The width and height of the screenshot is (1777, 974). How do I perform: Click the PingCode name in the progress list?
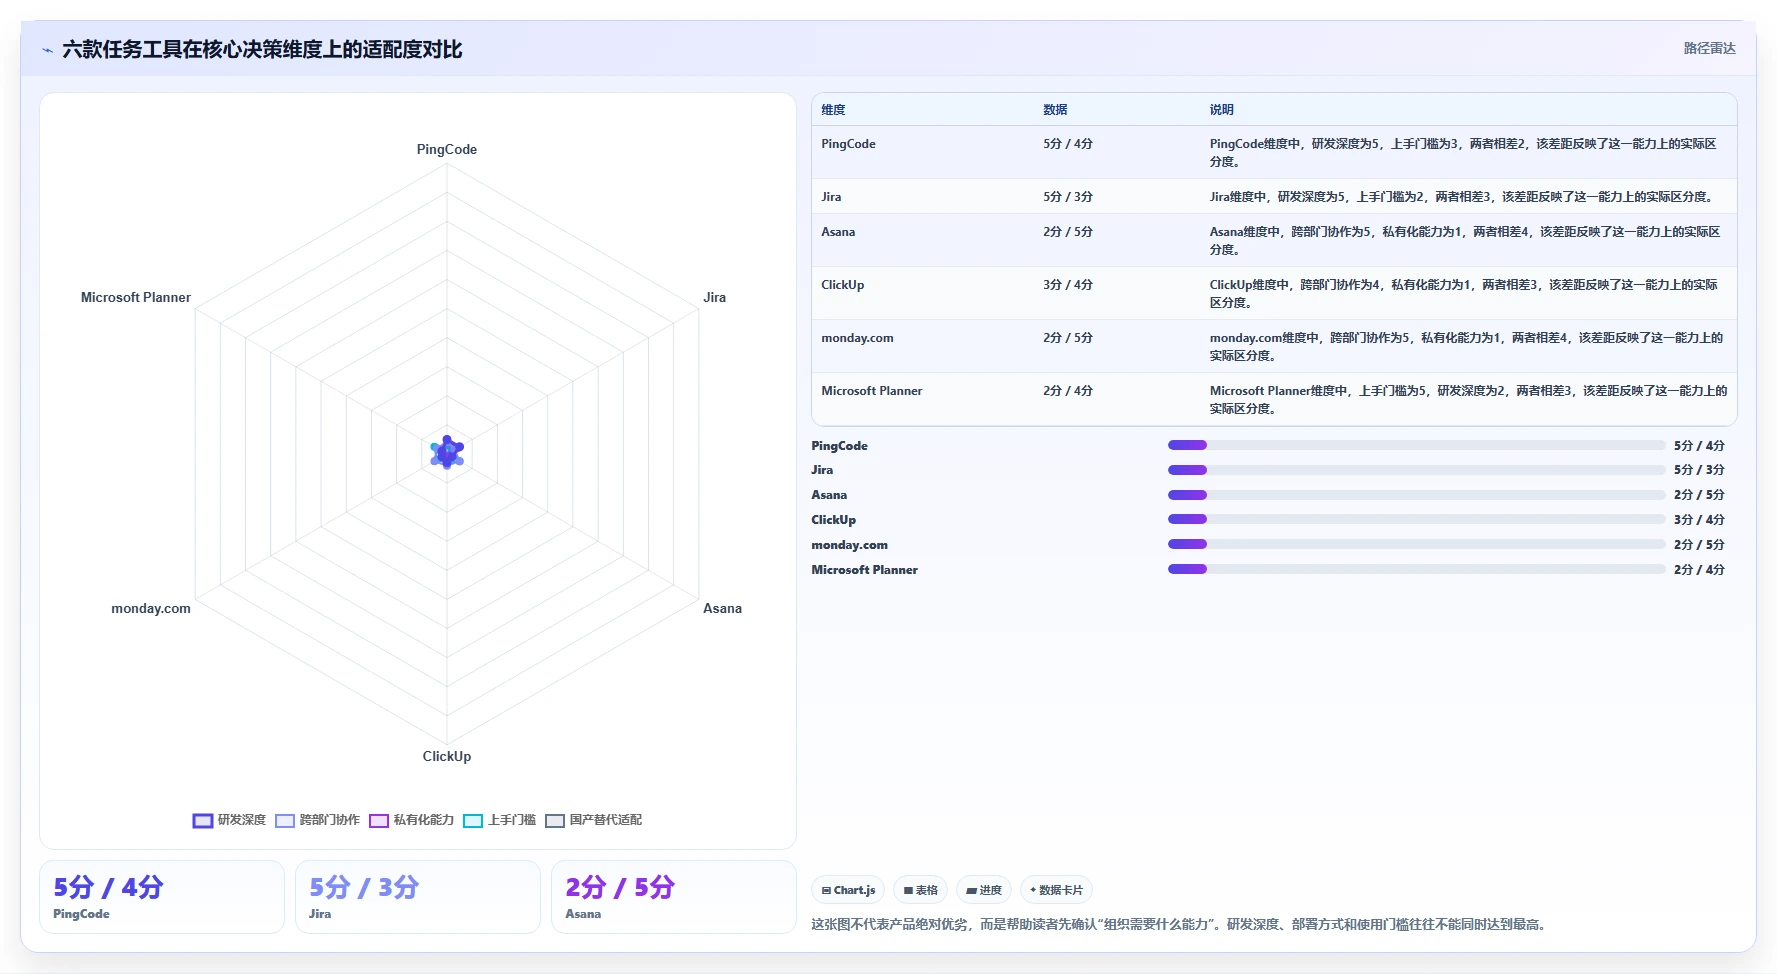click(x=839, y=446)
